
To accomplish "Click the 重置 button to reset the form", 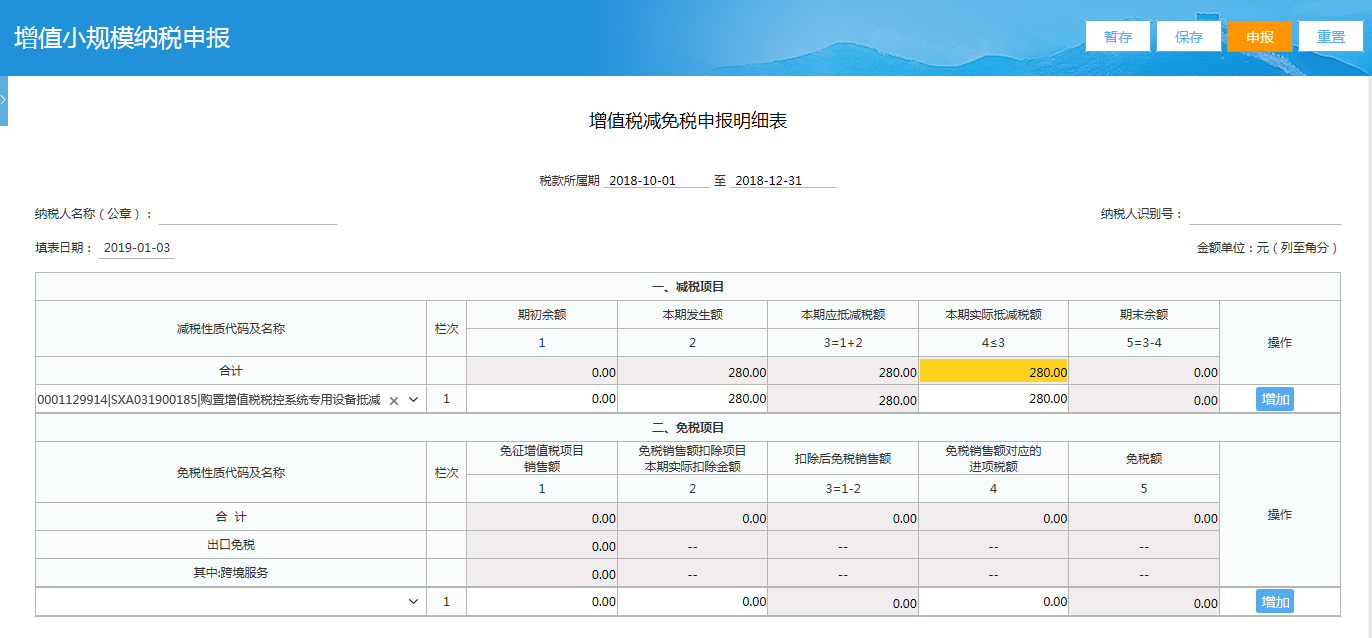I will 1332,36.
